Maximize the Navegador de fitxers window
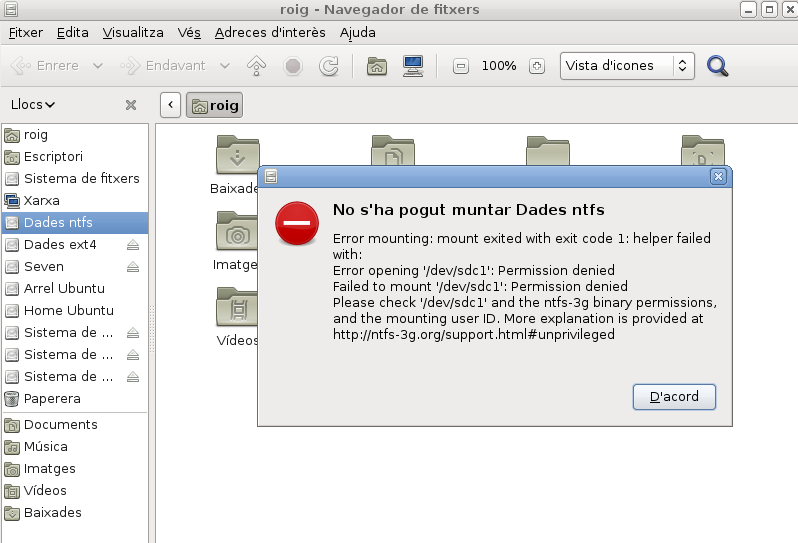Image resolution: width=798 pixels, height=543 pixels. click(770, 9)
